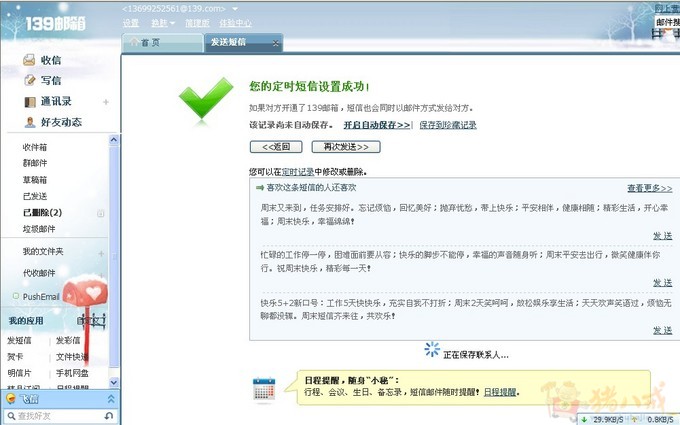Open the 定时记录 link

298,172
